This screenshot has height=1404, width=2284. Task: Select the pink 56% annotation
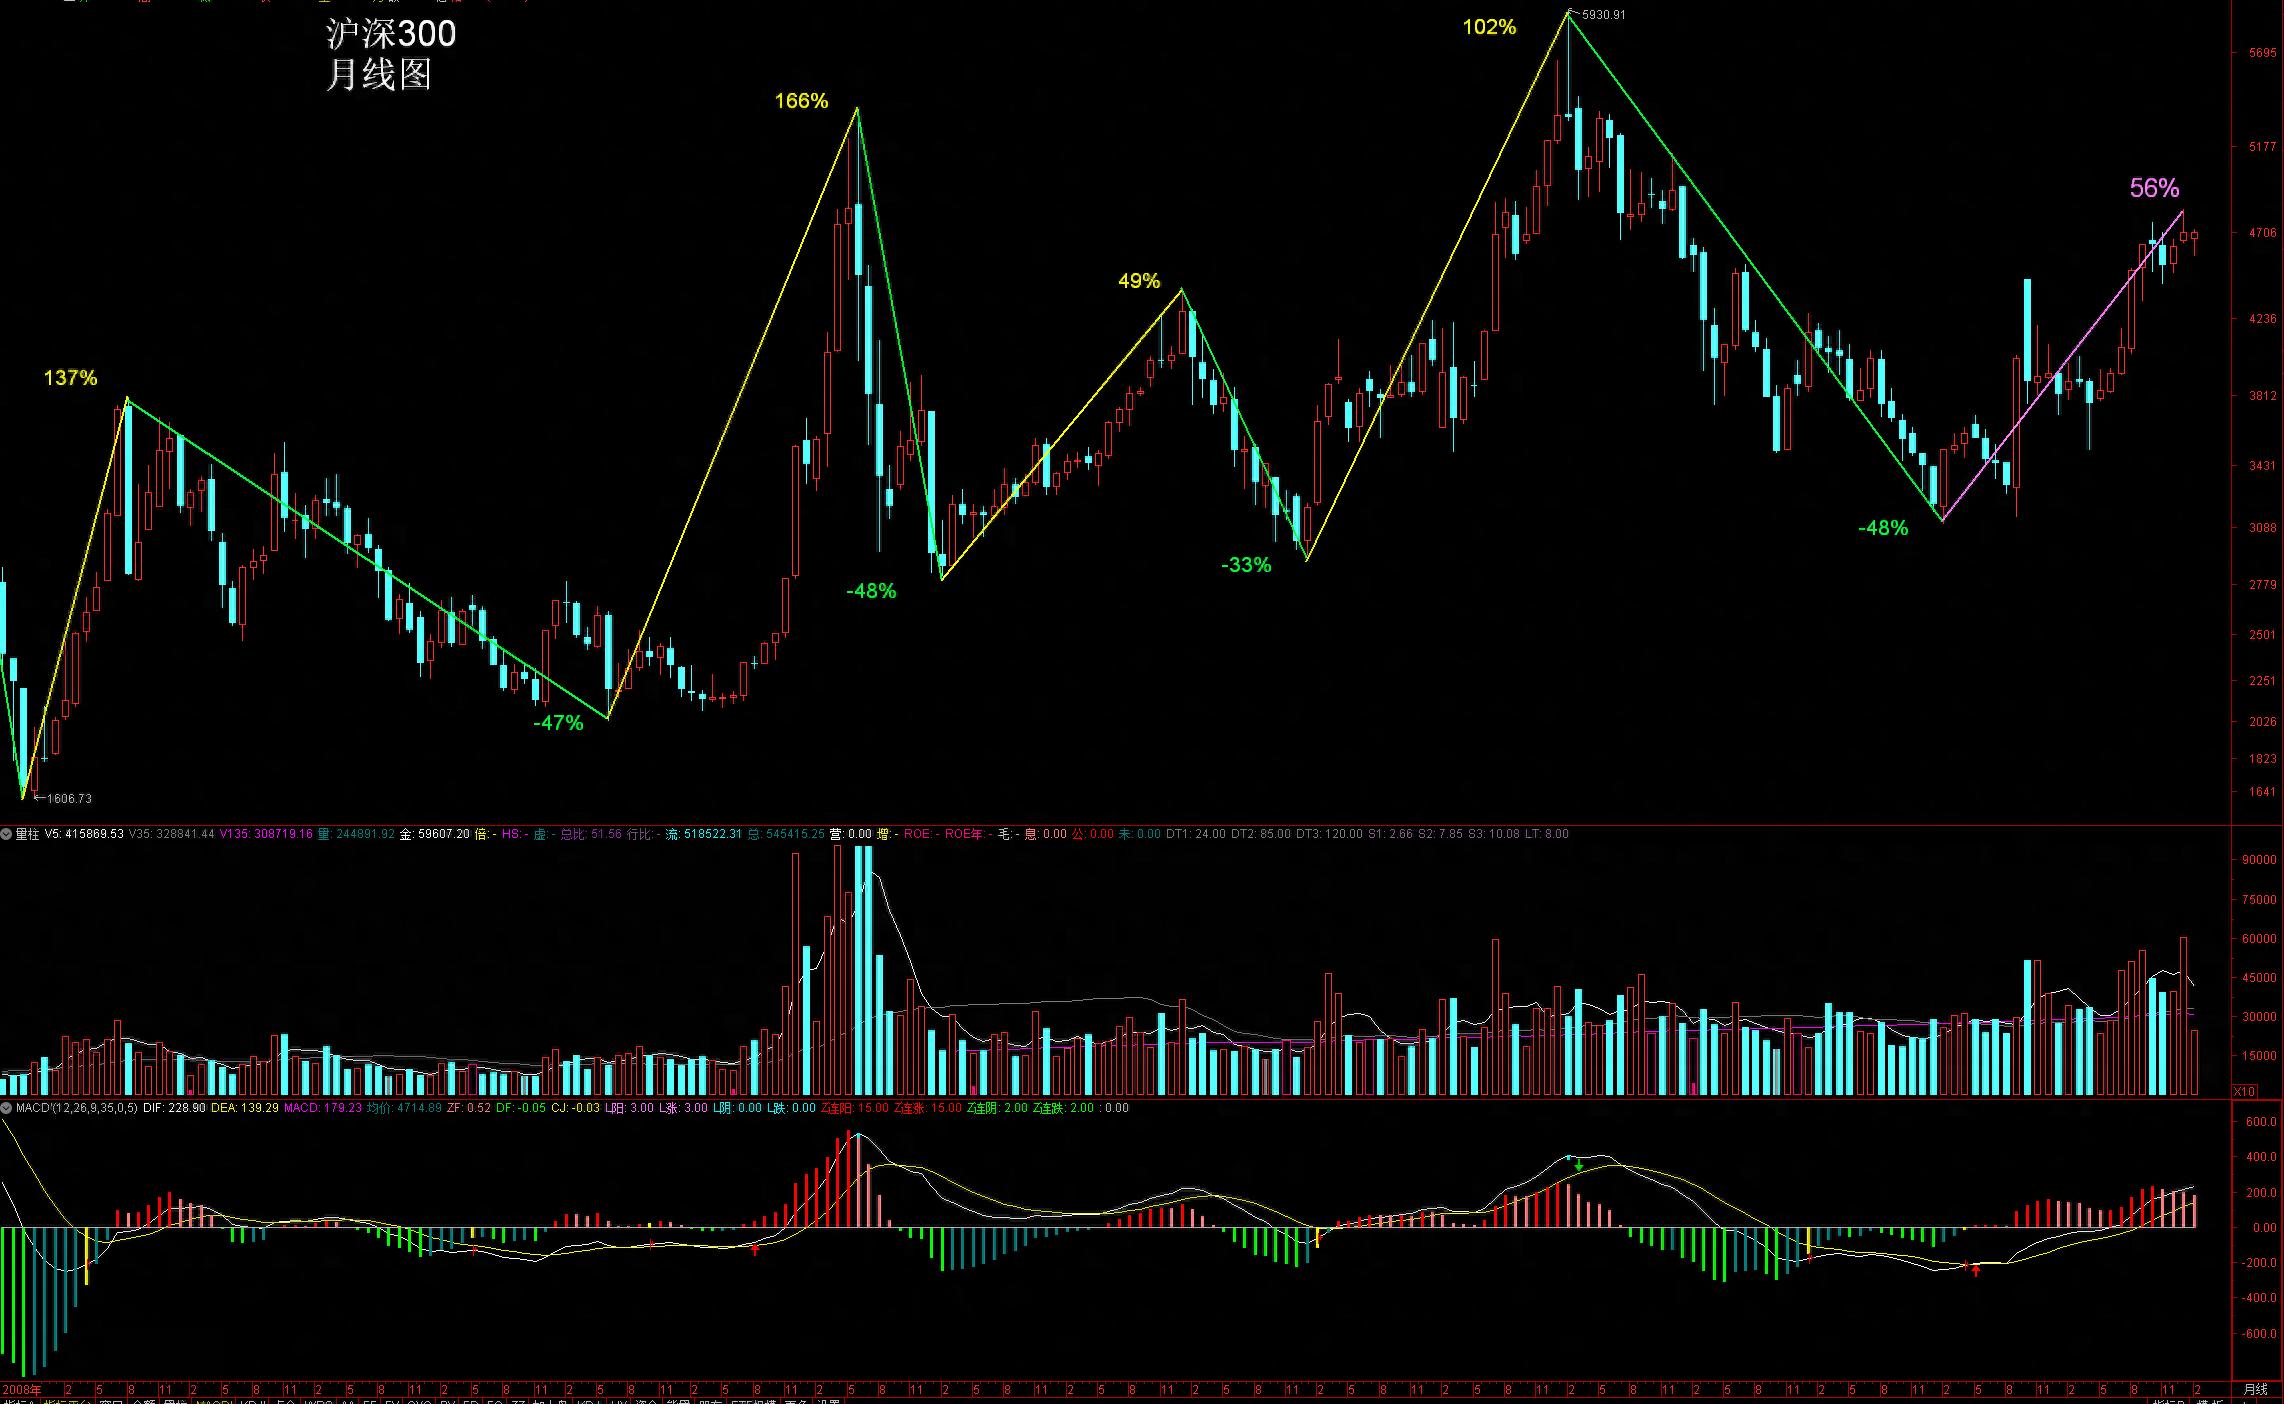tap(2154, 188)
